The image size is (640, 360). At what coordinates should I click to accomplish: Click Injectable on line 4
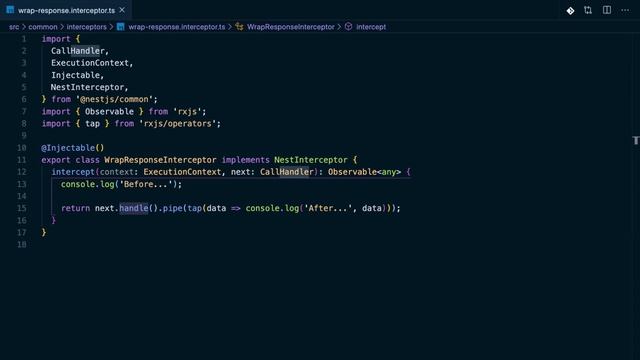click(76, 75)
